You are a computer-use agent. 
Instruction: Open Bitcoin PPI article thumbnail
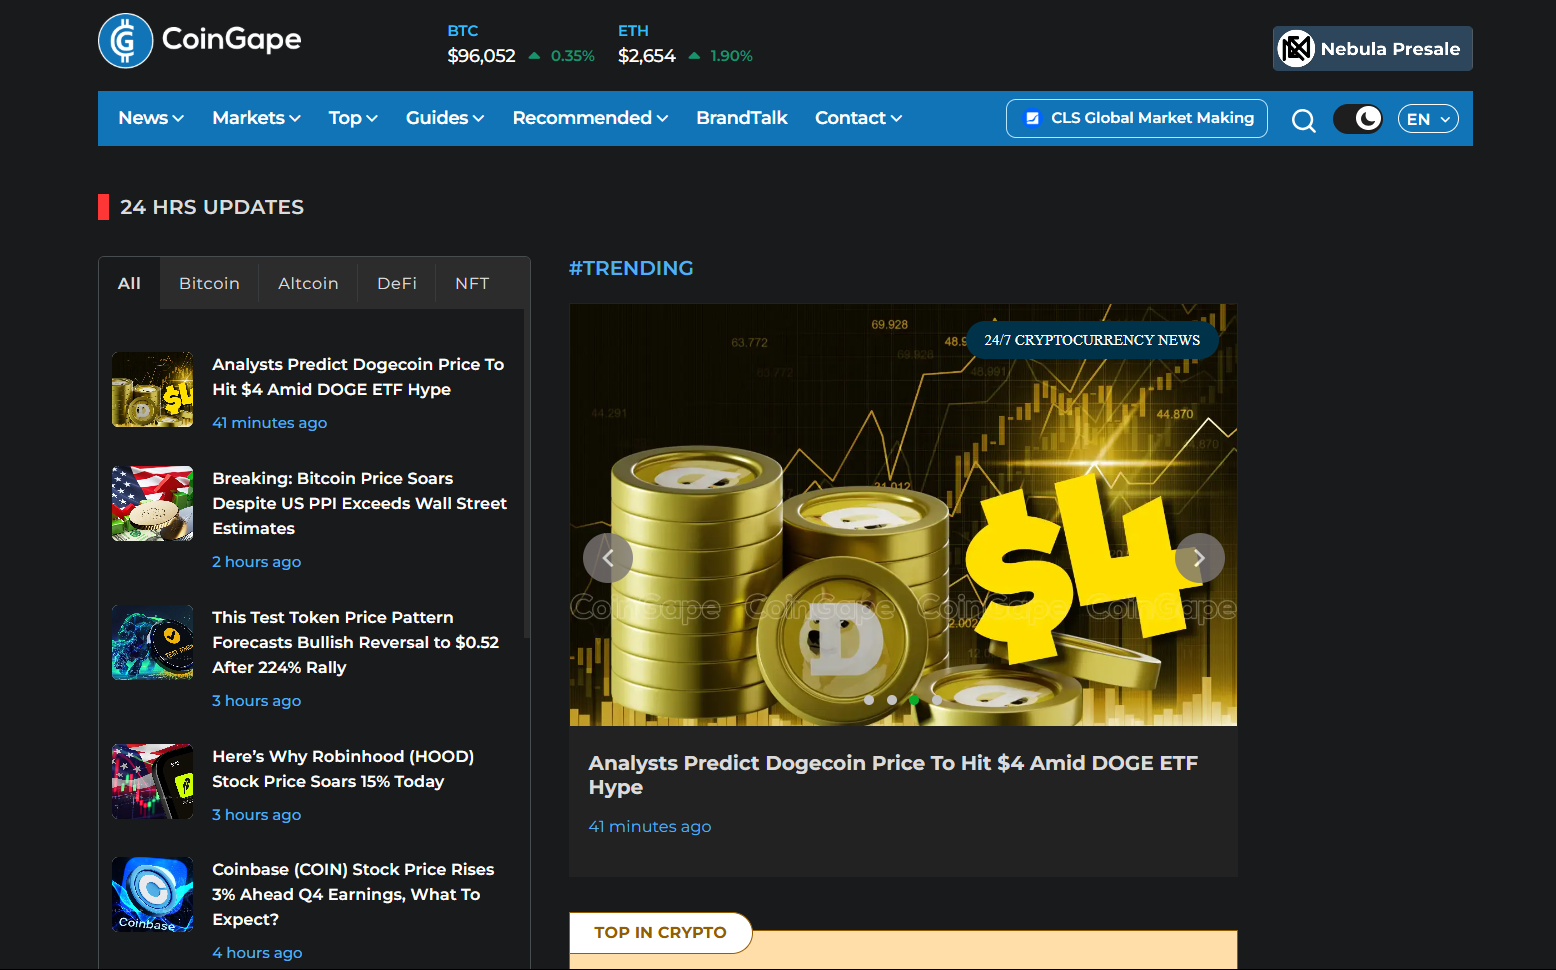152,503
